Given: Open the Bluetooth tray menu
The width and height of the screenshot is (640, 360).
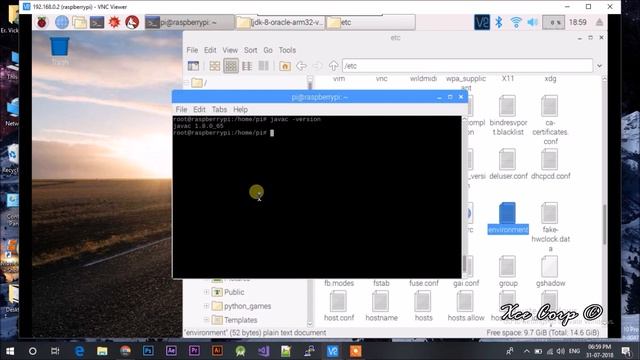Looking at the screenshot, I should pyautogui.click(x=498, y=22).
